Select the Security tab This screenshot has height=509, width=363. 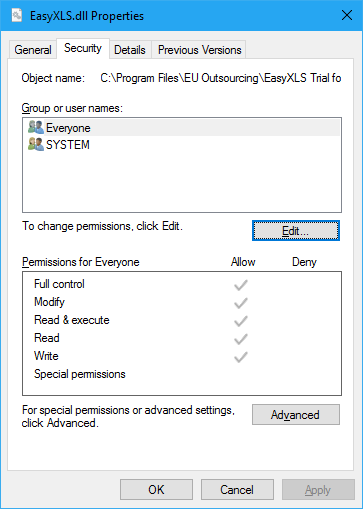(x=83, y=49)
